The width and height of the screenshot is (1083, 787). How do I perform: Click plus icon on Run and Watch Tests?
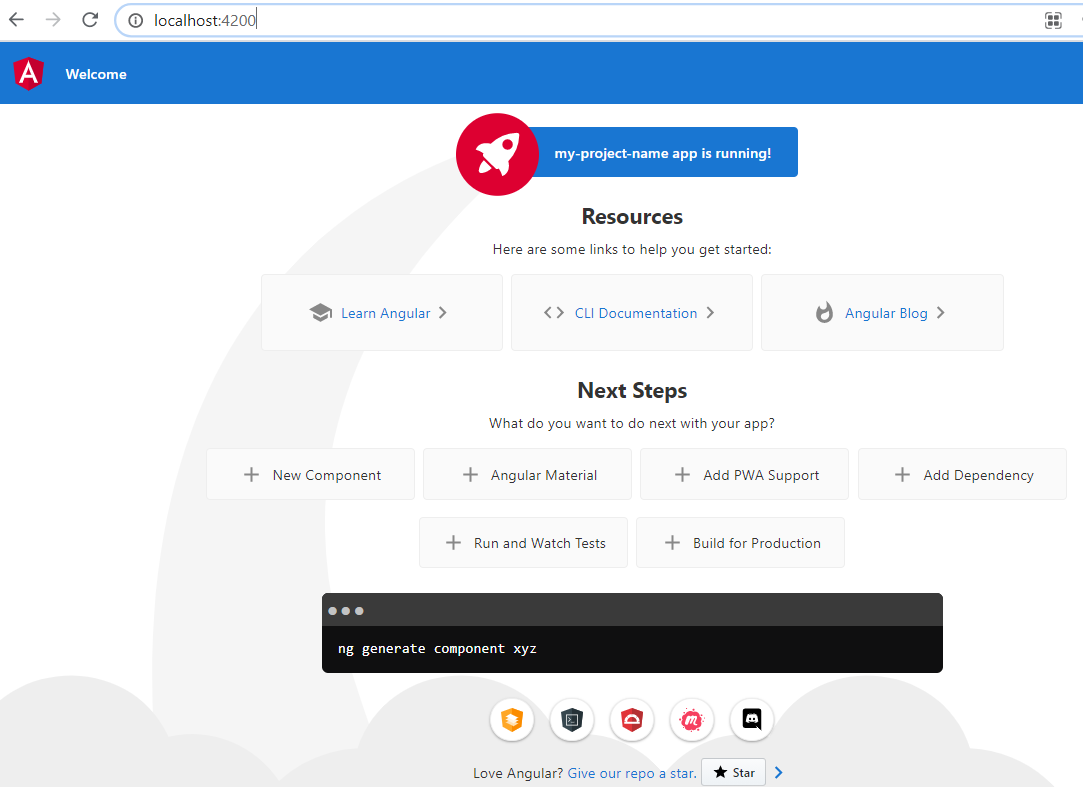coord(453,543)
